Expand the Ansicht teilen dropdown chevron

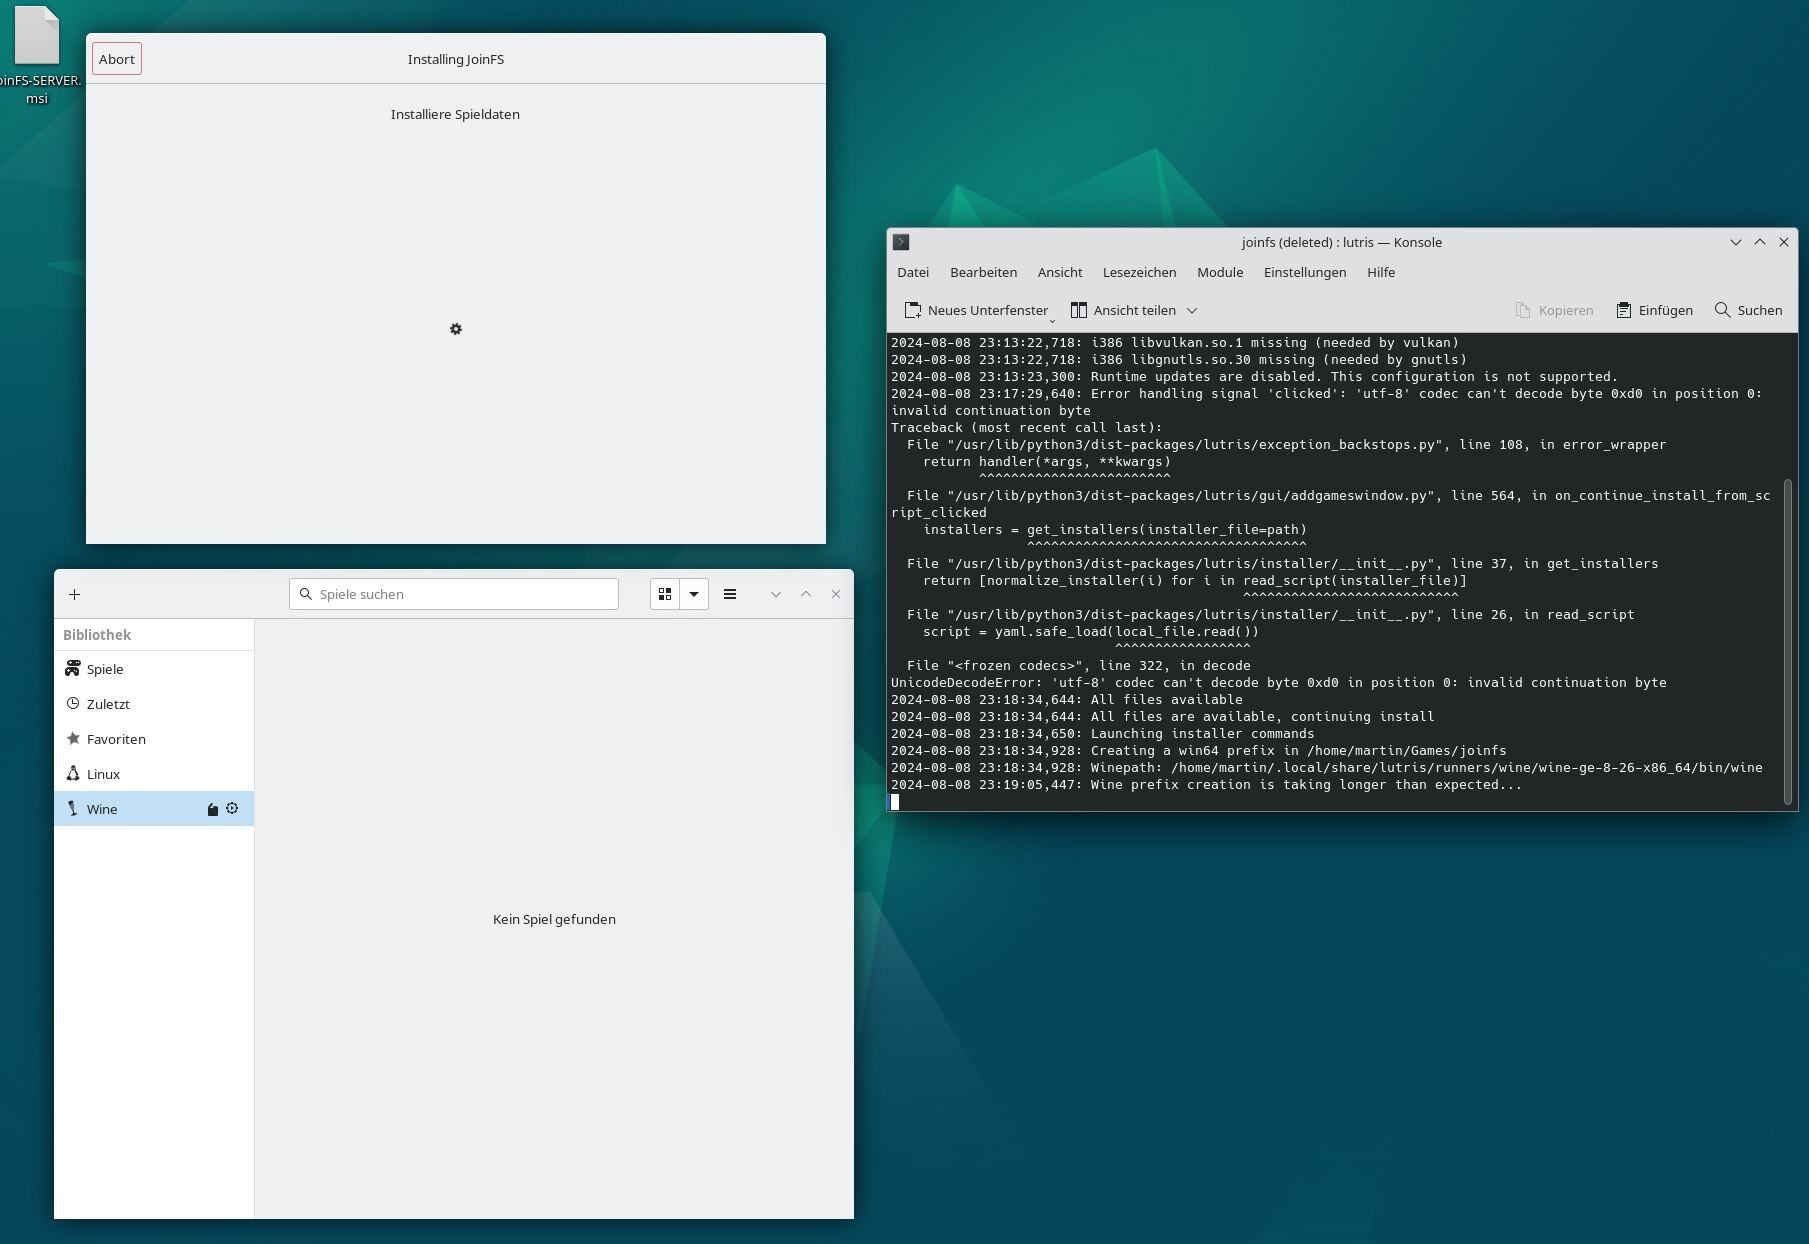coord(1192,310)
